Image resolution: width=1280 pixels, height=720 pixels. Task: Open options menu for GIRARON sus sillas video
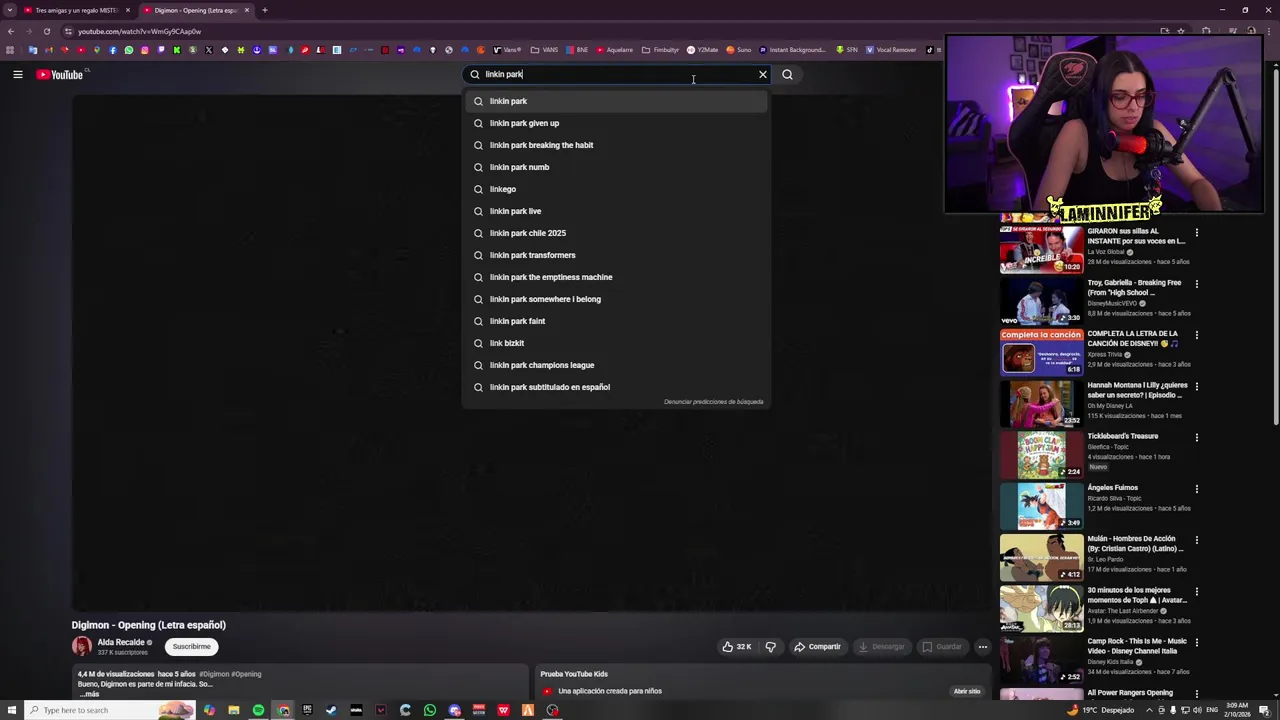1196,233
